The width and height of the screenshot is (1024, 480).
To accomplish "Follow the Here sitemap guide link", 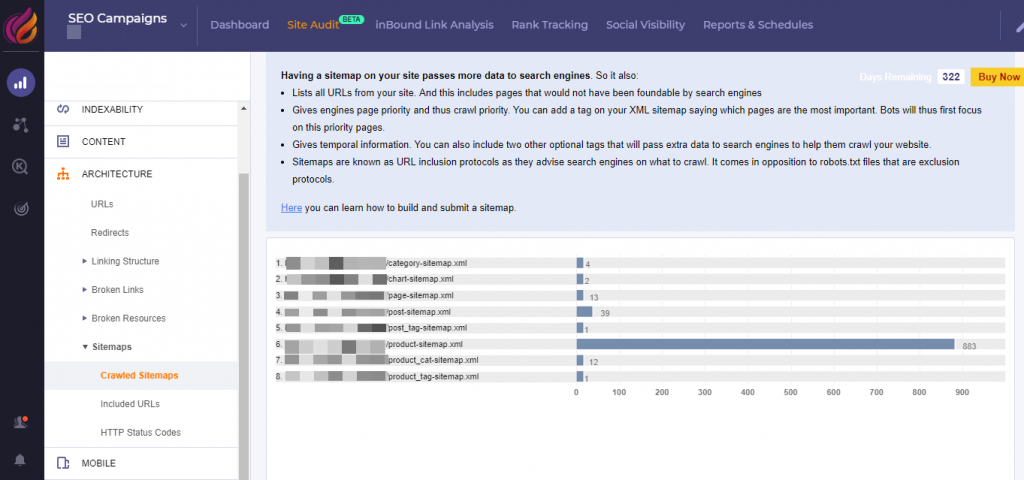I will click(291, 208).
